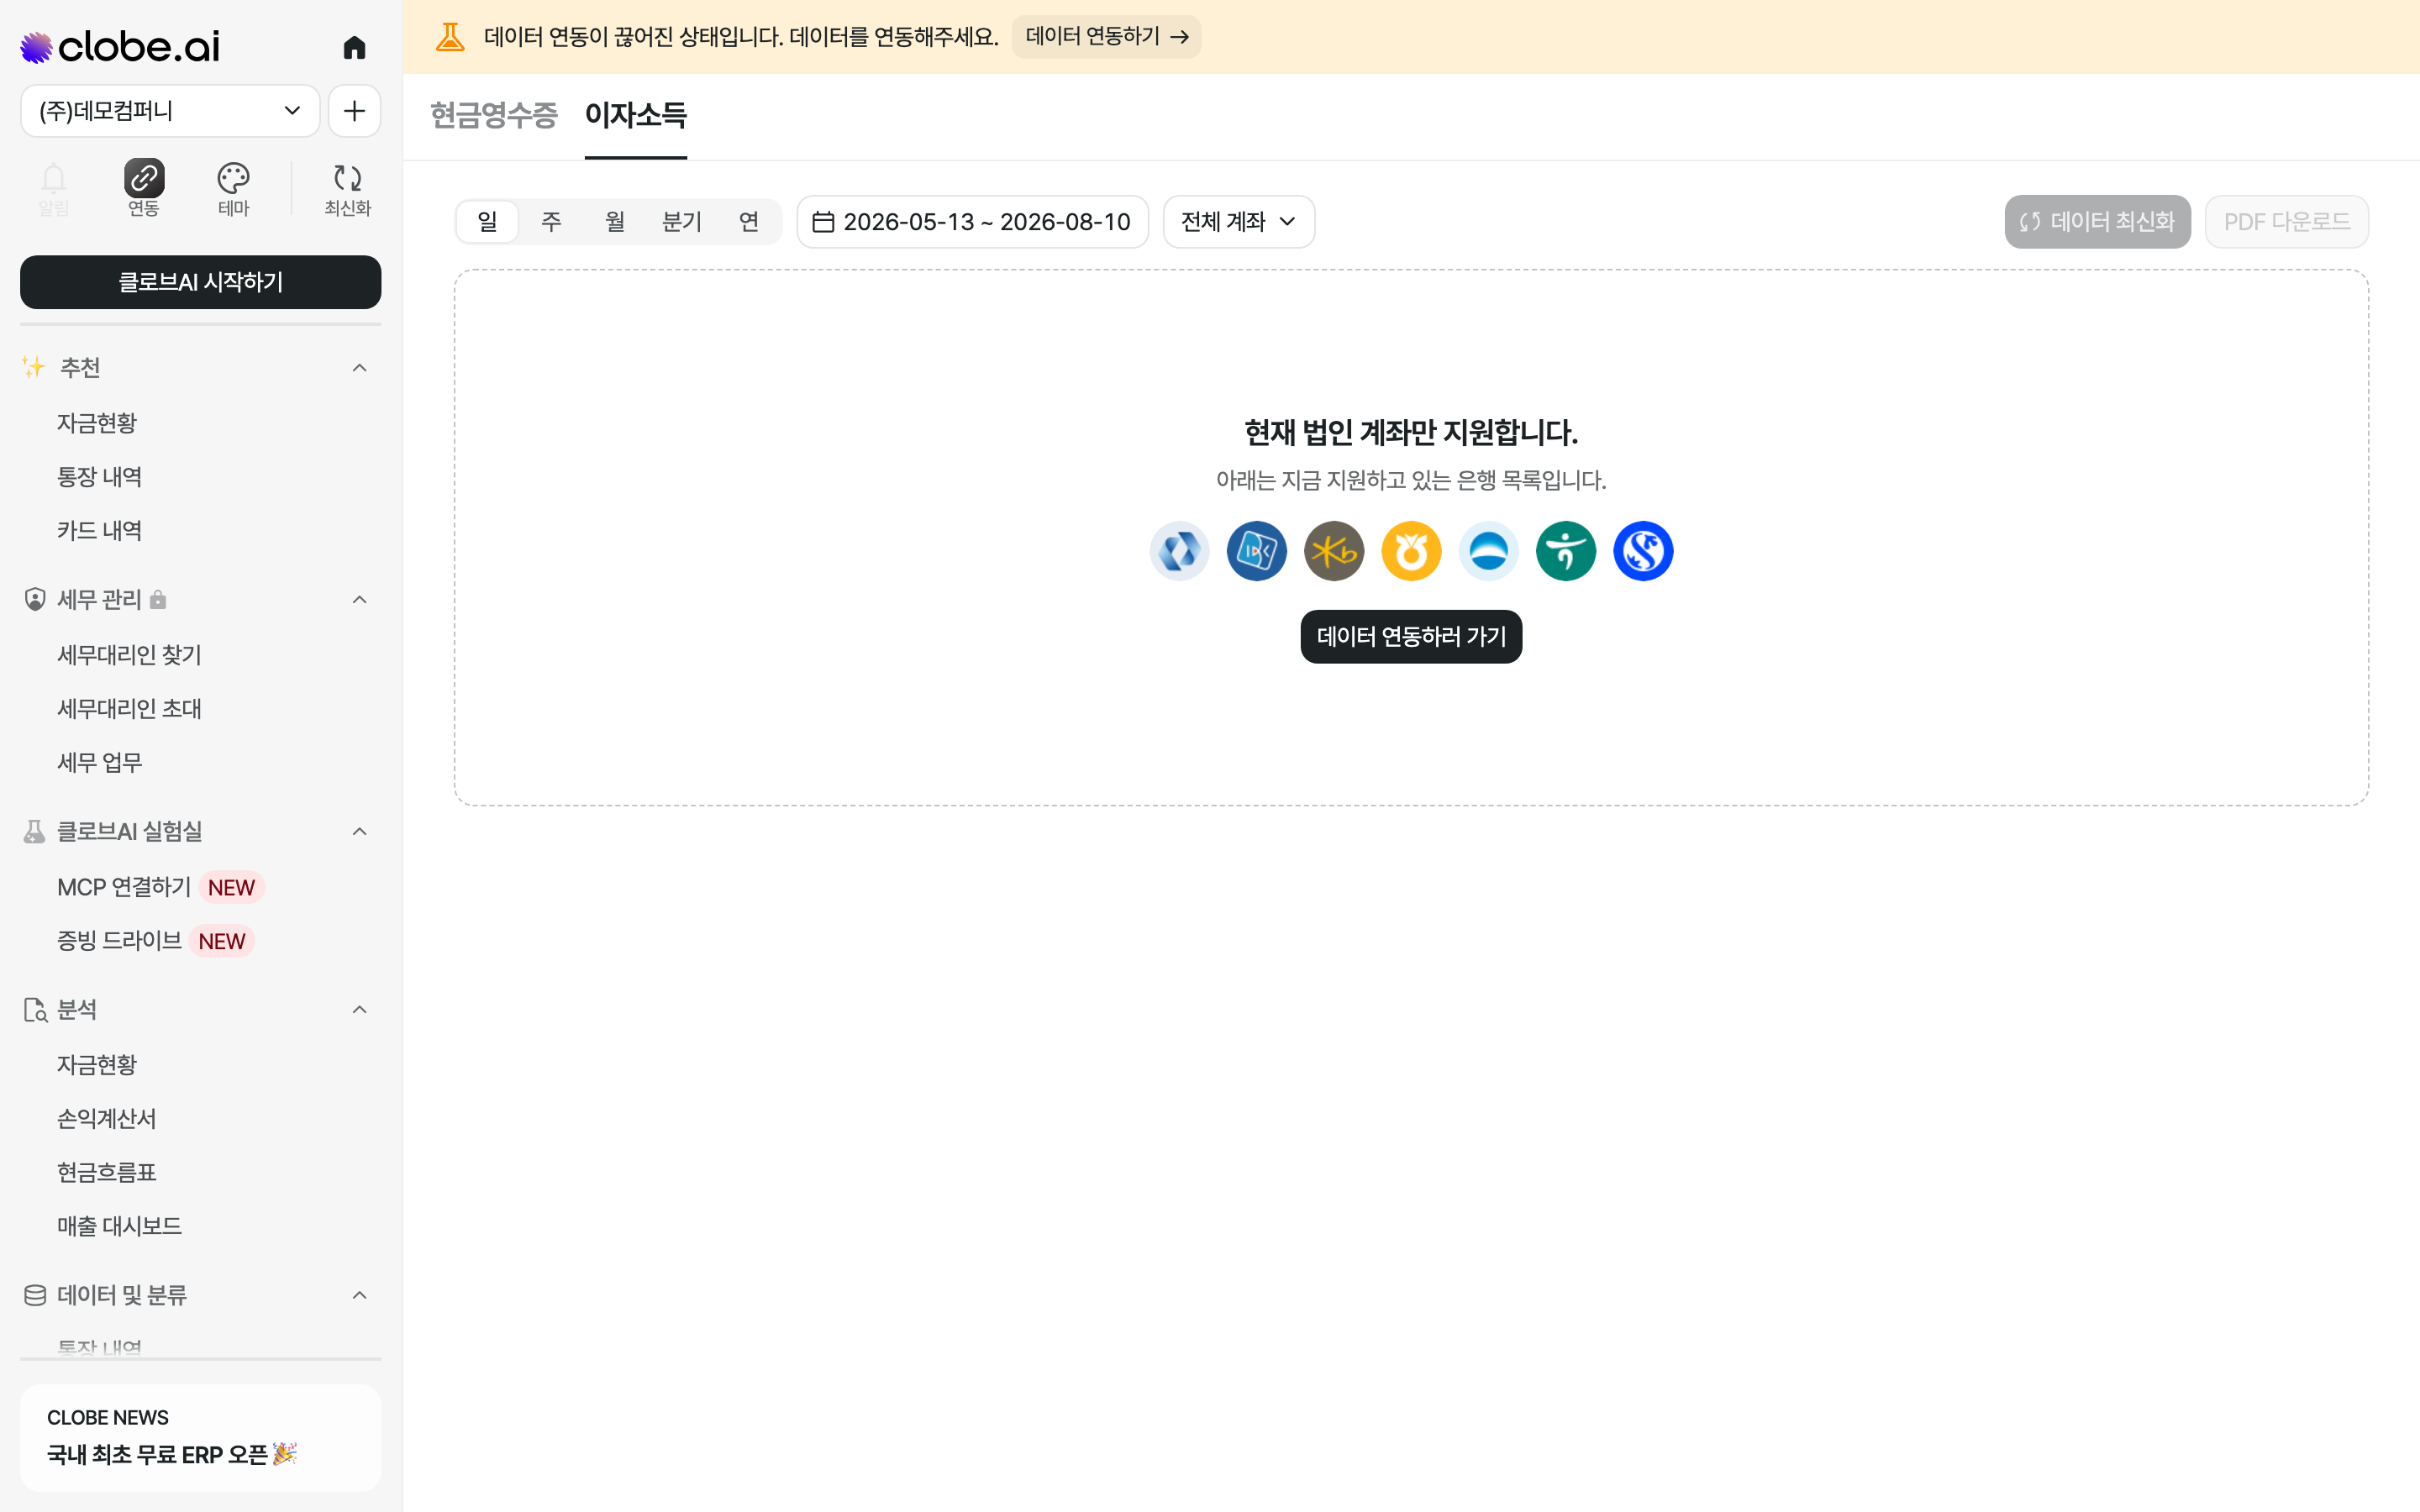The width and height of the screenshot is (2420, 1512).
Task: Select the 연 yearly period toggle
Action: coord(749,222)
